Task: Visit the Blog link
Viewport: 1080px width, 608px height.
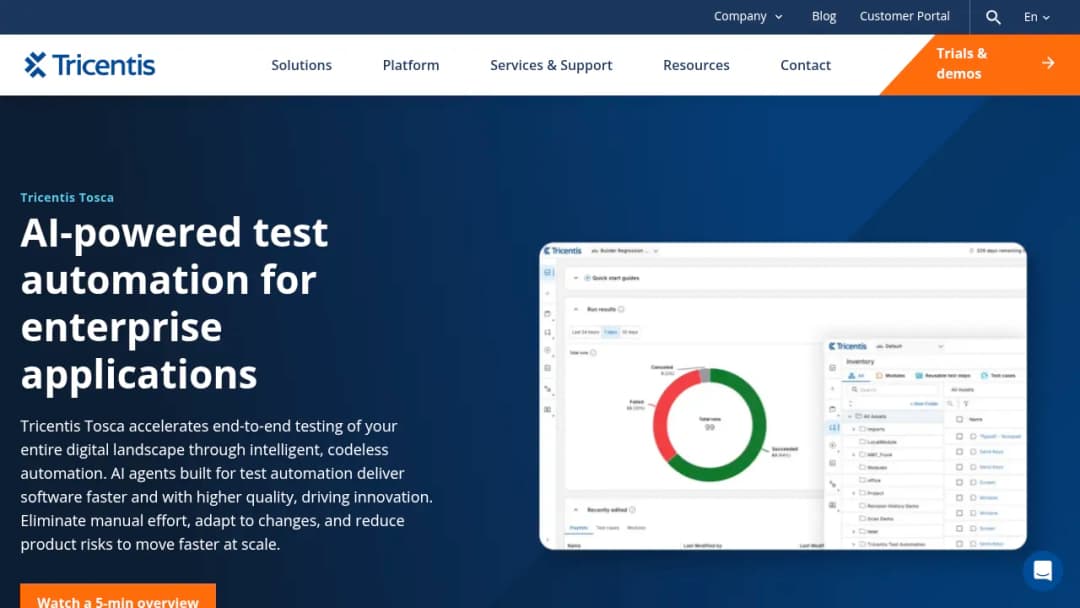Action: tap(824, 16)
